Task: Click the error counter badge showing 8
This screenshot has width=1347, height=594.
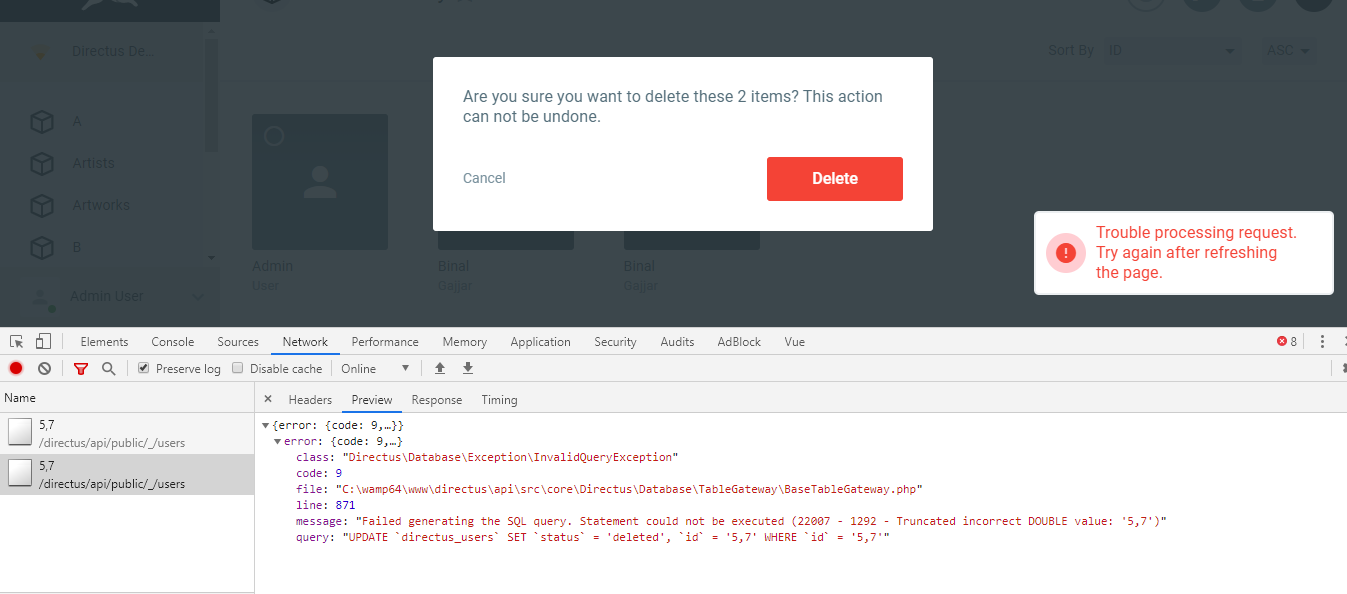Action: pos(1285,341)
